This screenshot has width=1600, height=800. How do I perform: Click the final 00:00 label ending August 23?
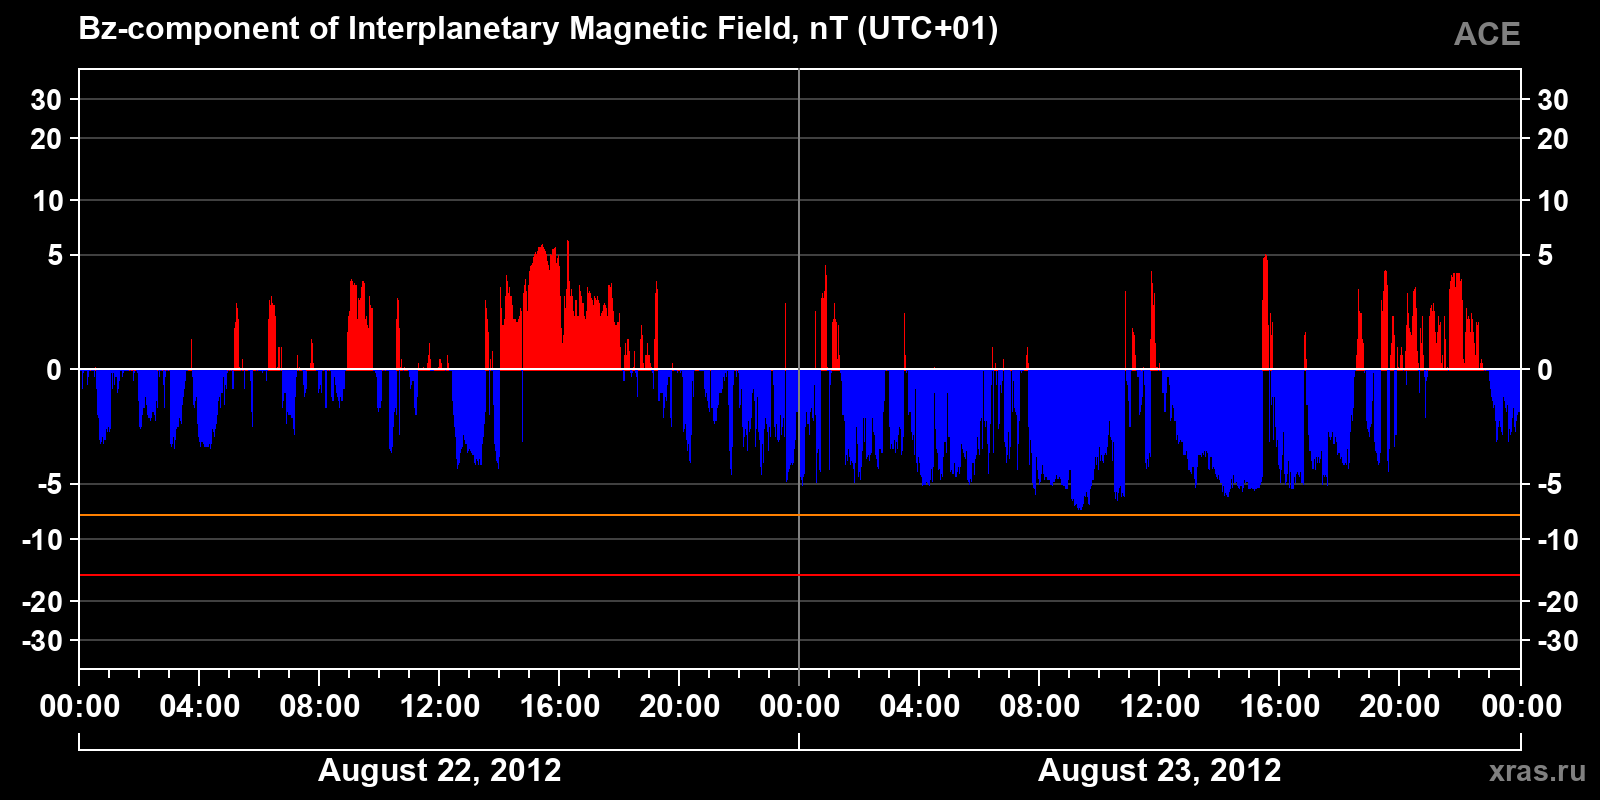(1521, 706)
